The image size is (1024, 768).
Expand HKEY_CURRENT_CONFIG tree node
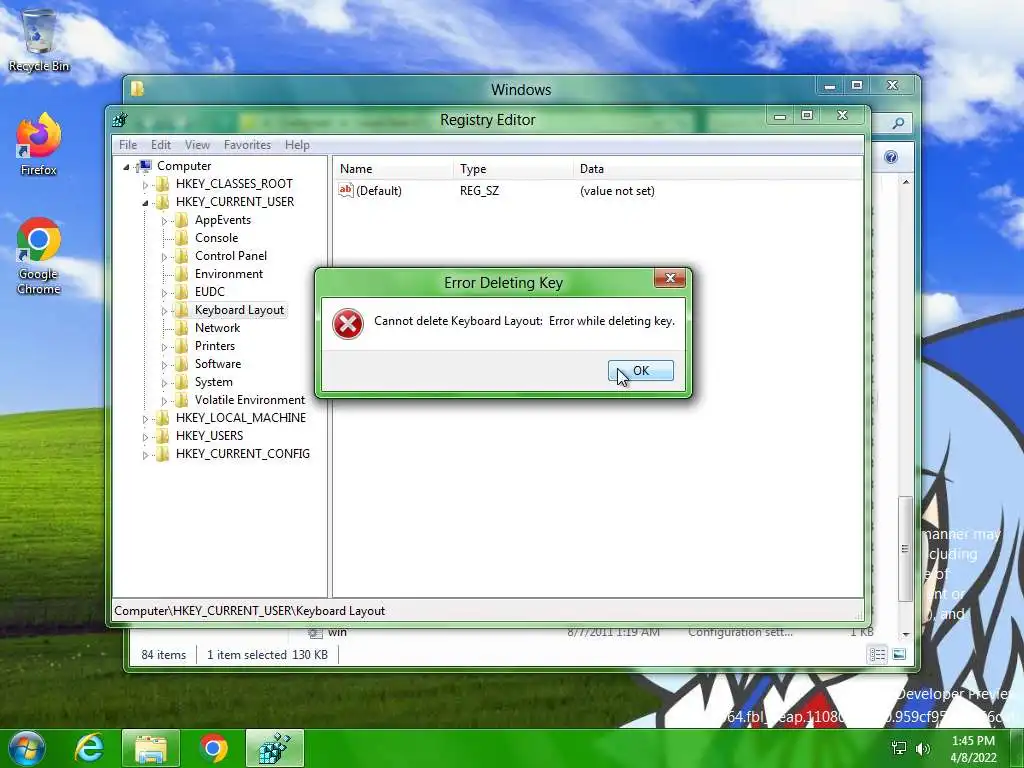point(145,455)
